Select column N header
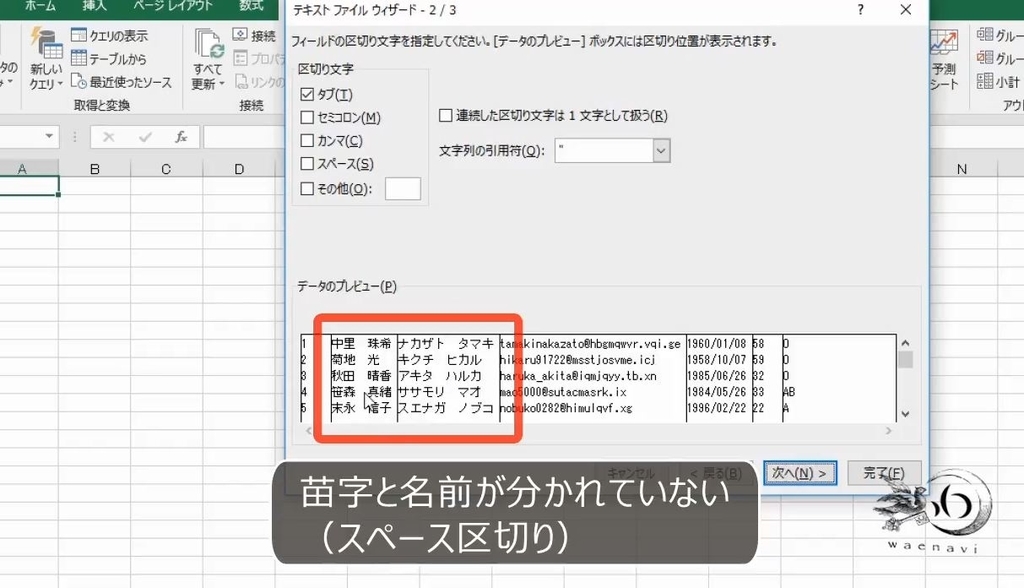Screen dimensions: 1024x588 point(961,169)
